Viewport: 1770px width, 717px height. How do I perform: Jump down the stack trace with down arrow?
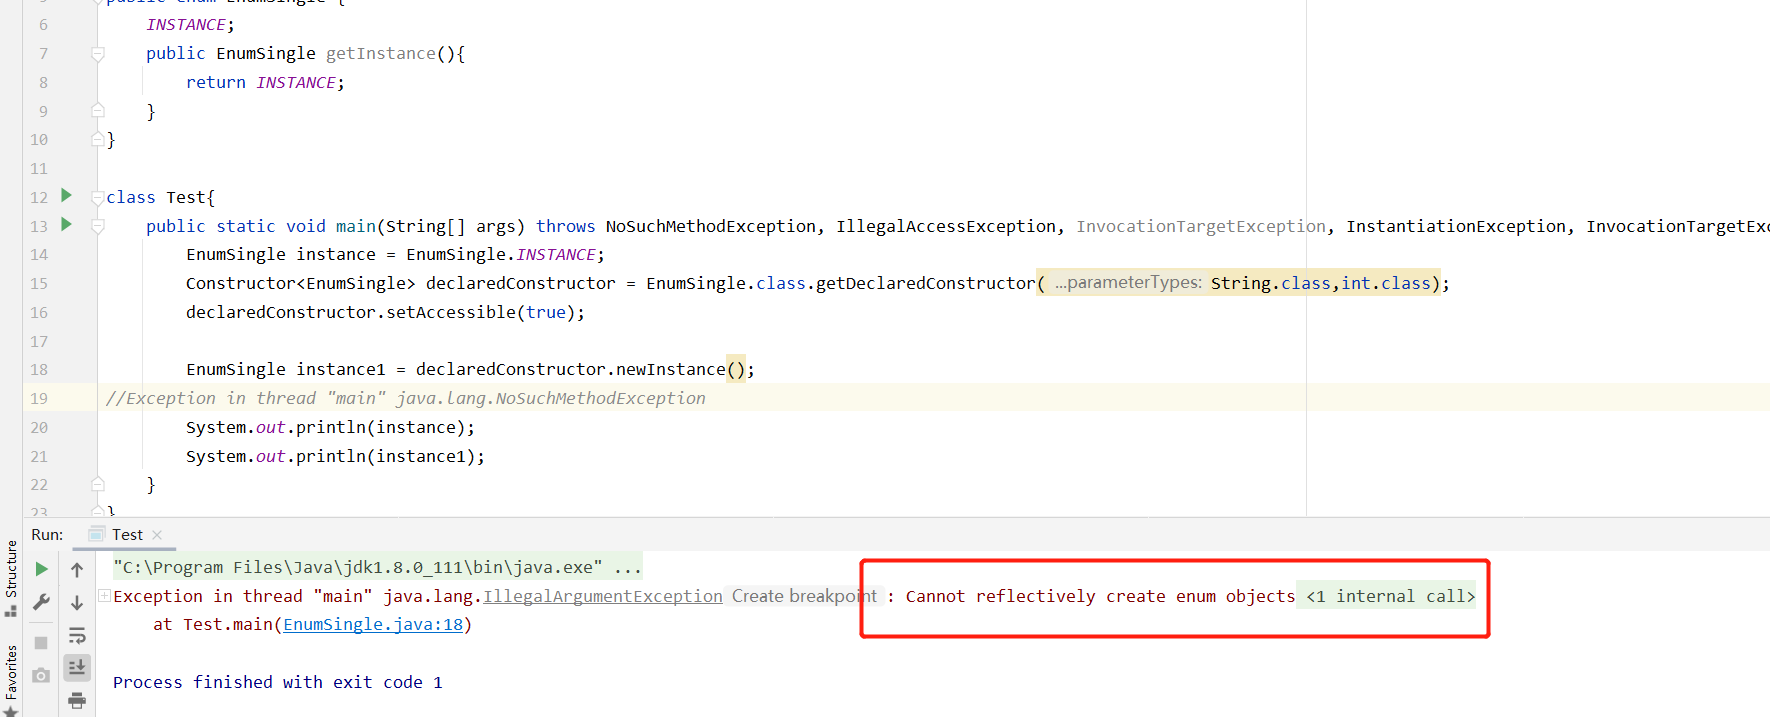[x=77, y=602]
